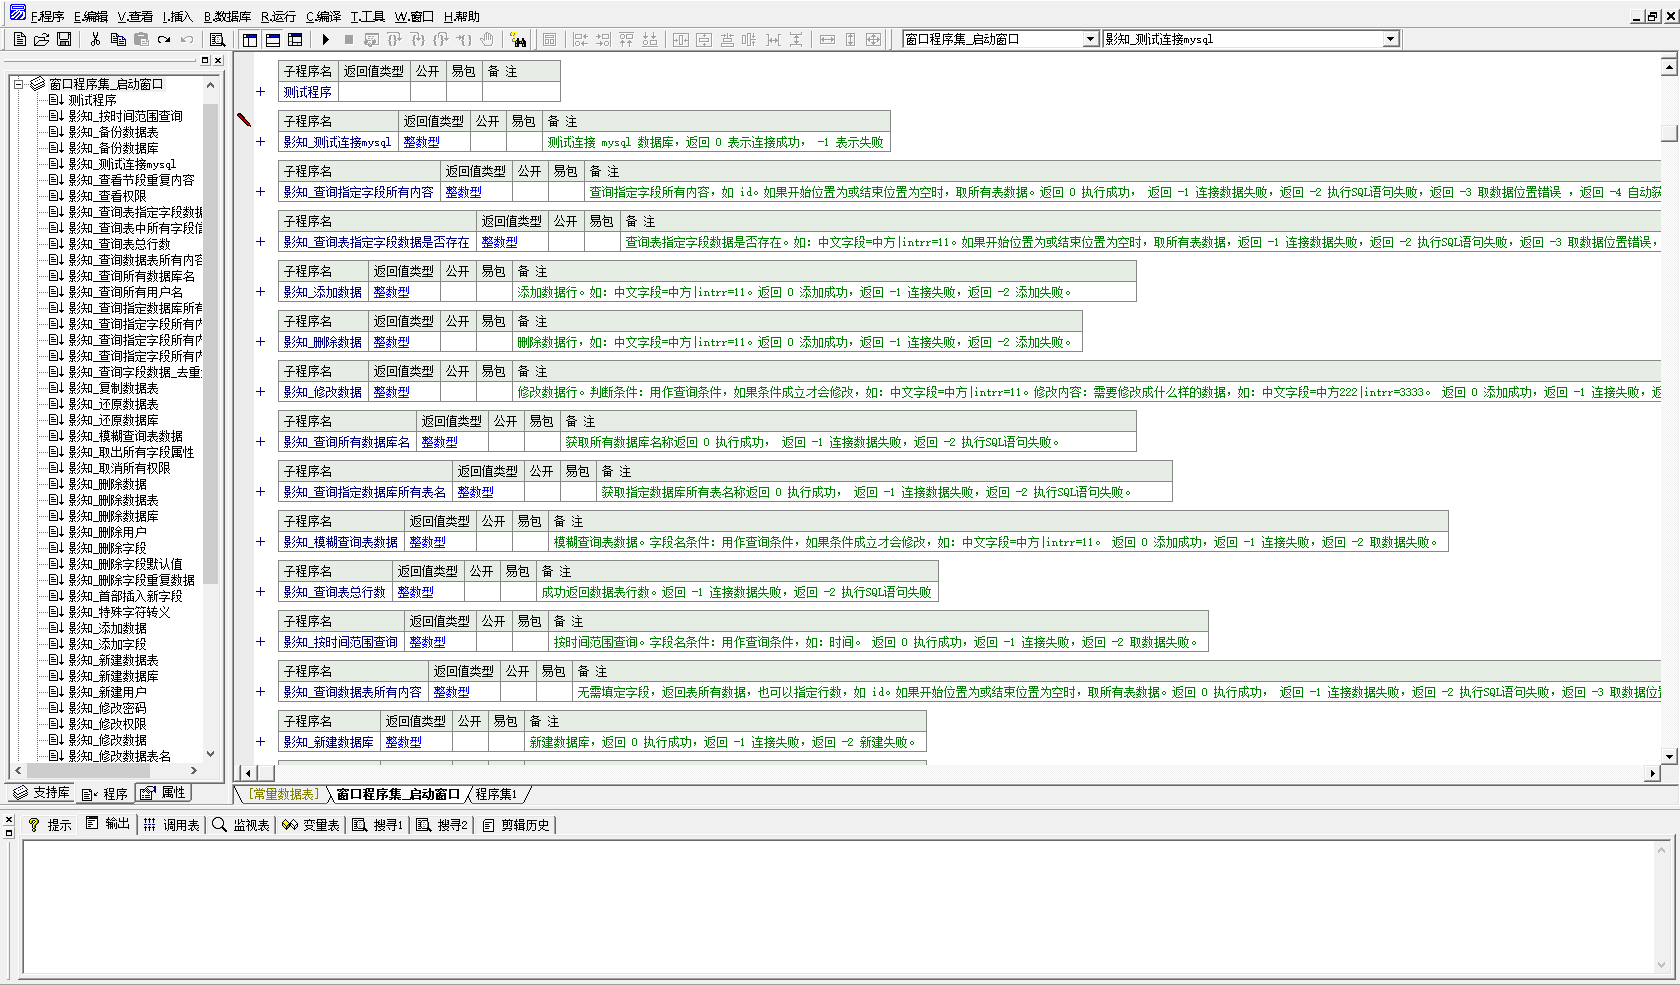Open the 变量表 panel tab
Viewport: 1680px width, 985px height.
click(311, 825)
